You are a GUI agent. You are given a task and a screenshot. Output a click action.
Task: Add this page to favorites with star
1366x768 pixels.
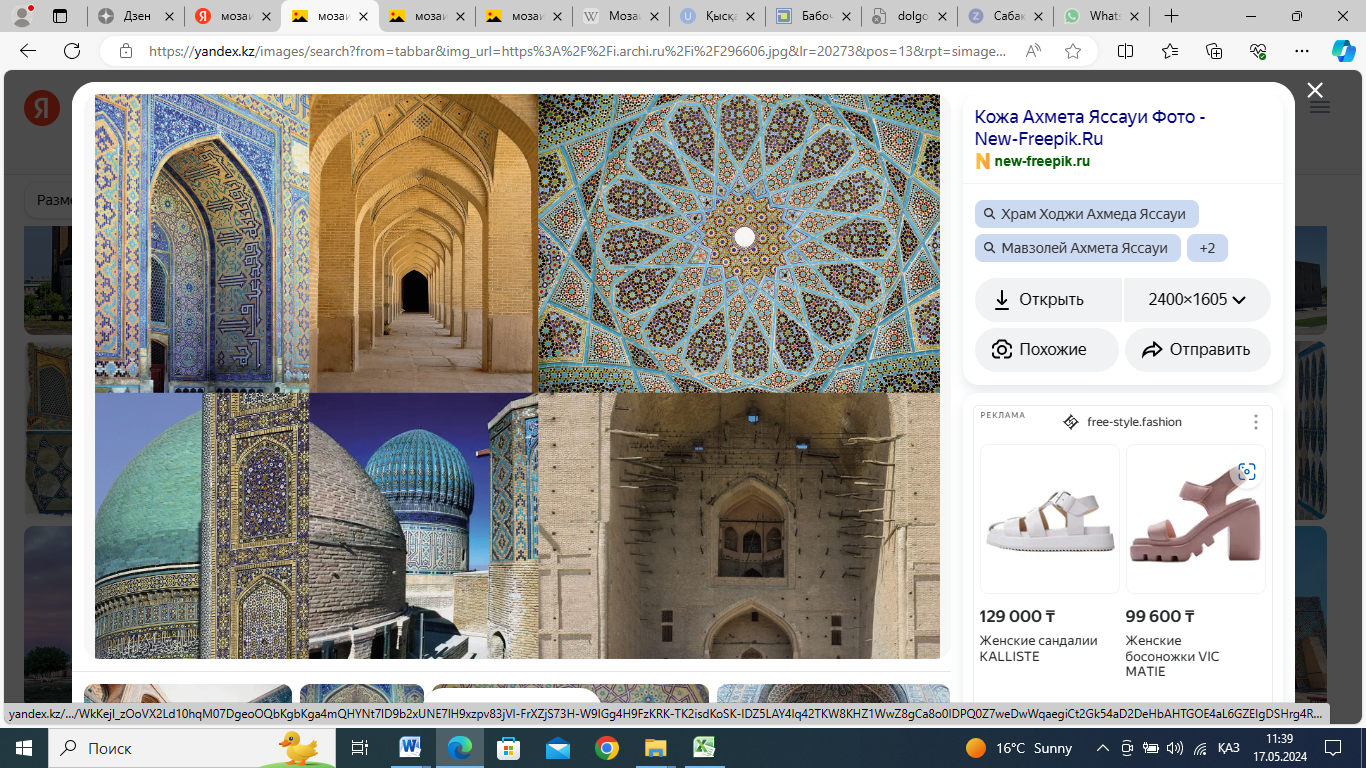[1073, 51]
